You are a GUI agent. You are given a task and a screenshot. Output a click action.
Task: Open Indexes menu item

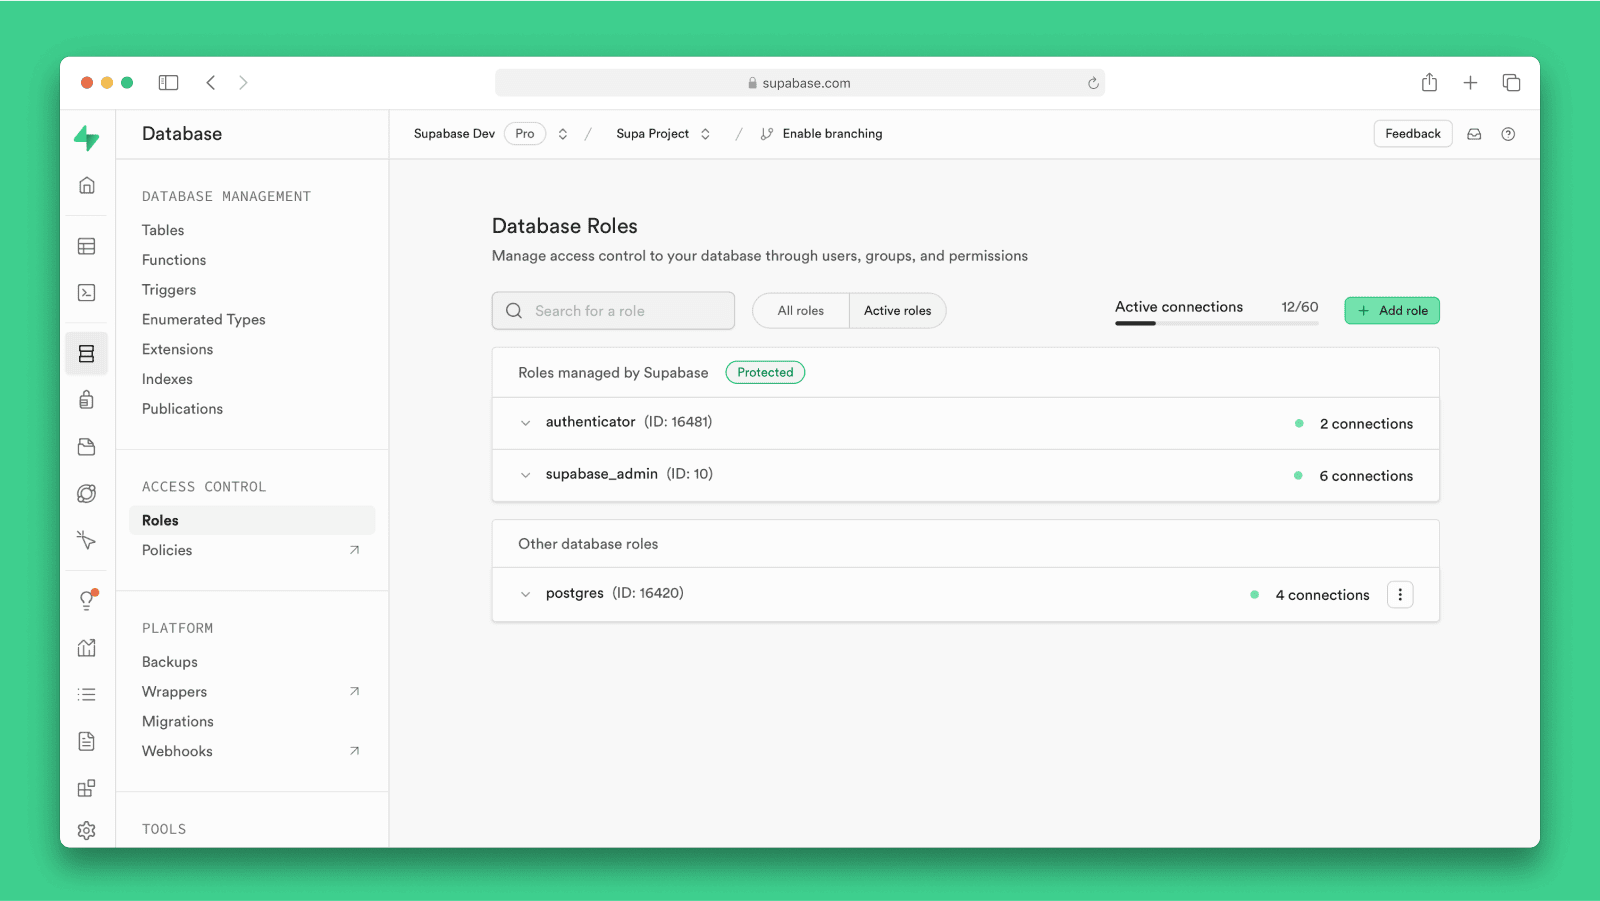(167, 379)
